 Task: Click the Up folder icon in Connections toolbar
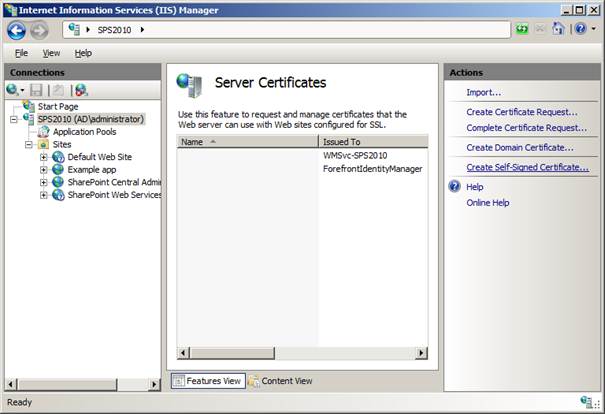click(x=58, y=90)
